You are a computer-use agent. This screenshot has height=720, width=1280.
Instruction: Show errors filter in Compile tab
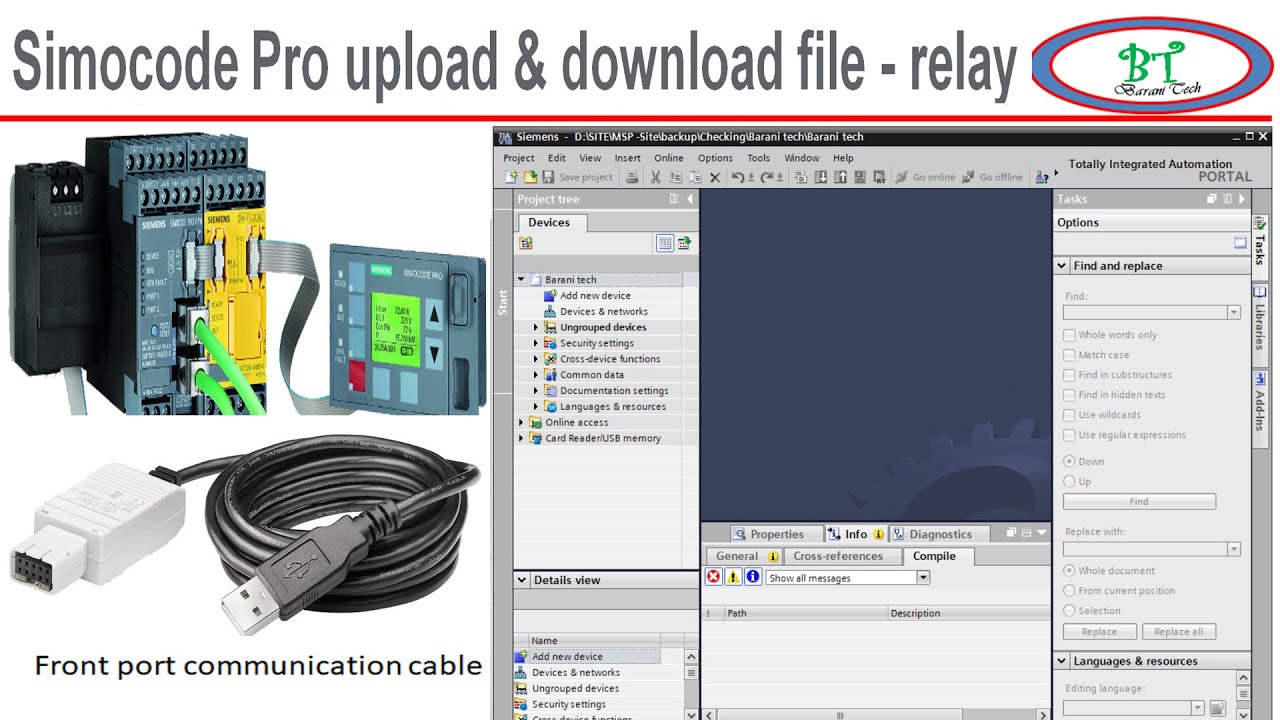tap(714, 577)
